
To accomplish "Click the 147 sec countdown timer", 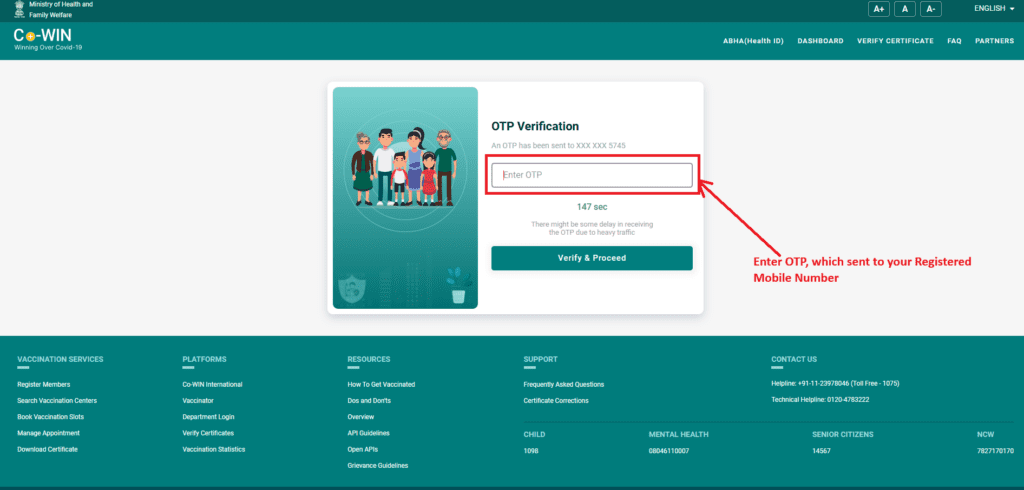I will pos(592,207).
